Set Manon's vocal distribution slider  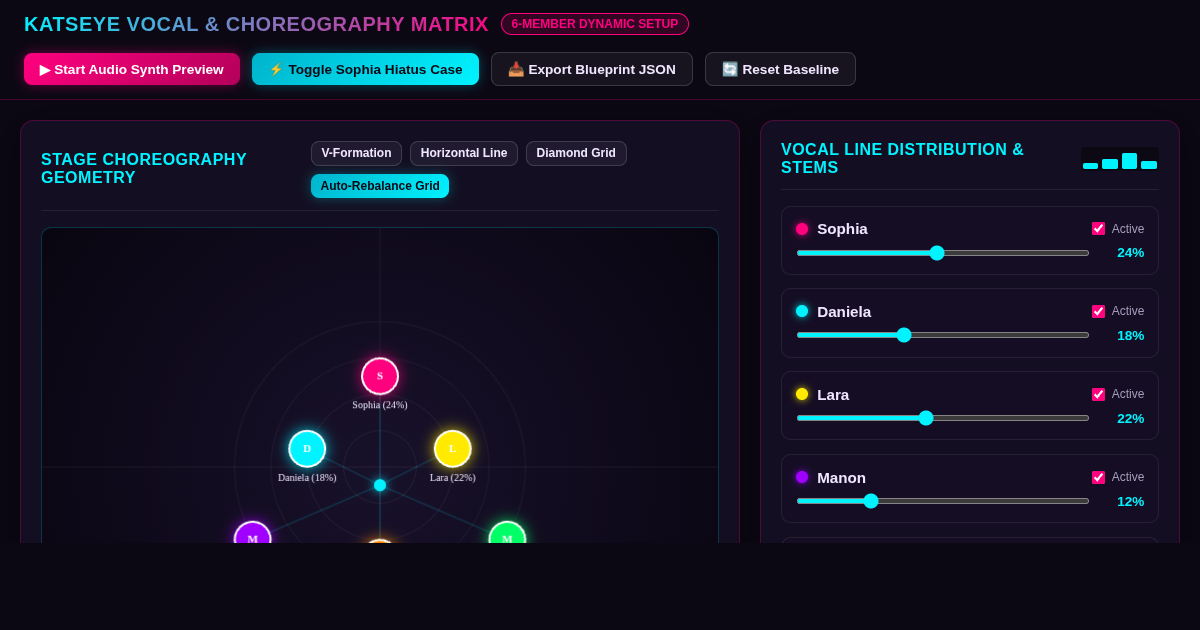coord(943,501)
